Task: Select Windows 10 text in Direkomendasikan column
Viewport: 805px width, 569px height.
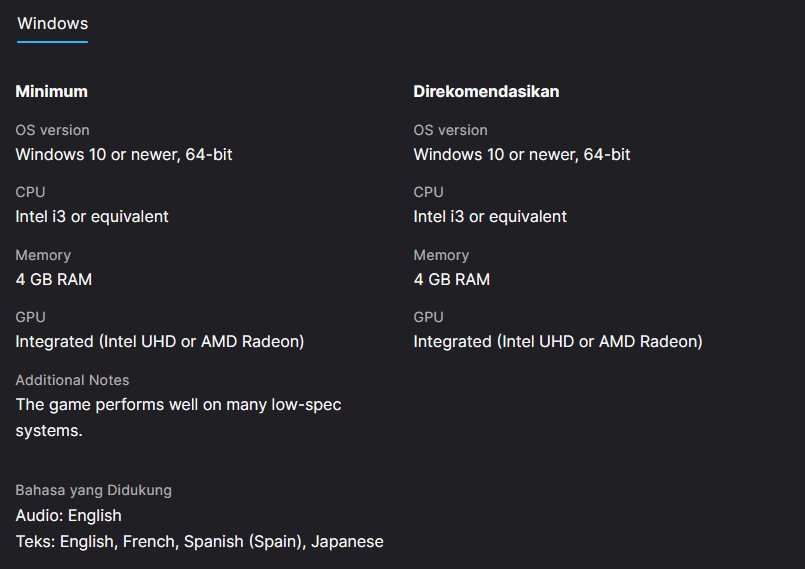Action: pyautogui.click(x=522, y=155)
